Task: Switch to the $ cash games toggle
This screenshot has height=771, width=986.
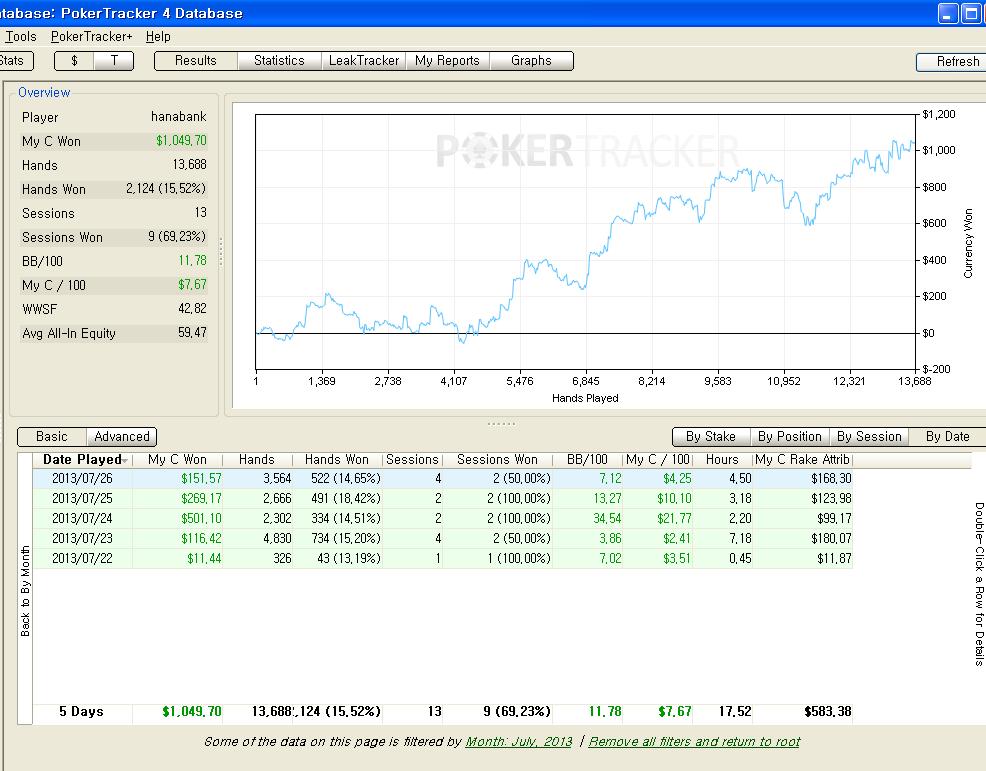Action: tap(75, 61)
